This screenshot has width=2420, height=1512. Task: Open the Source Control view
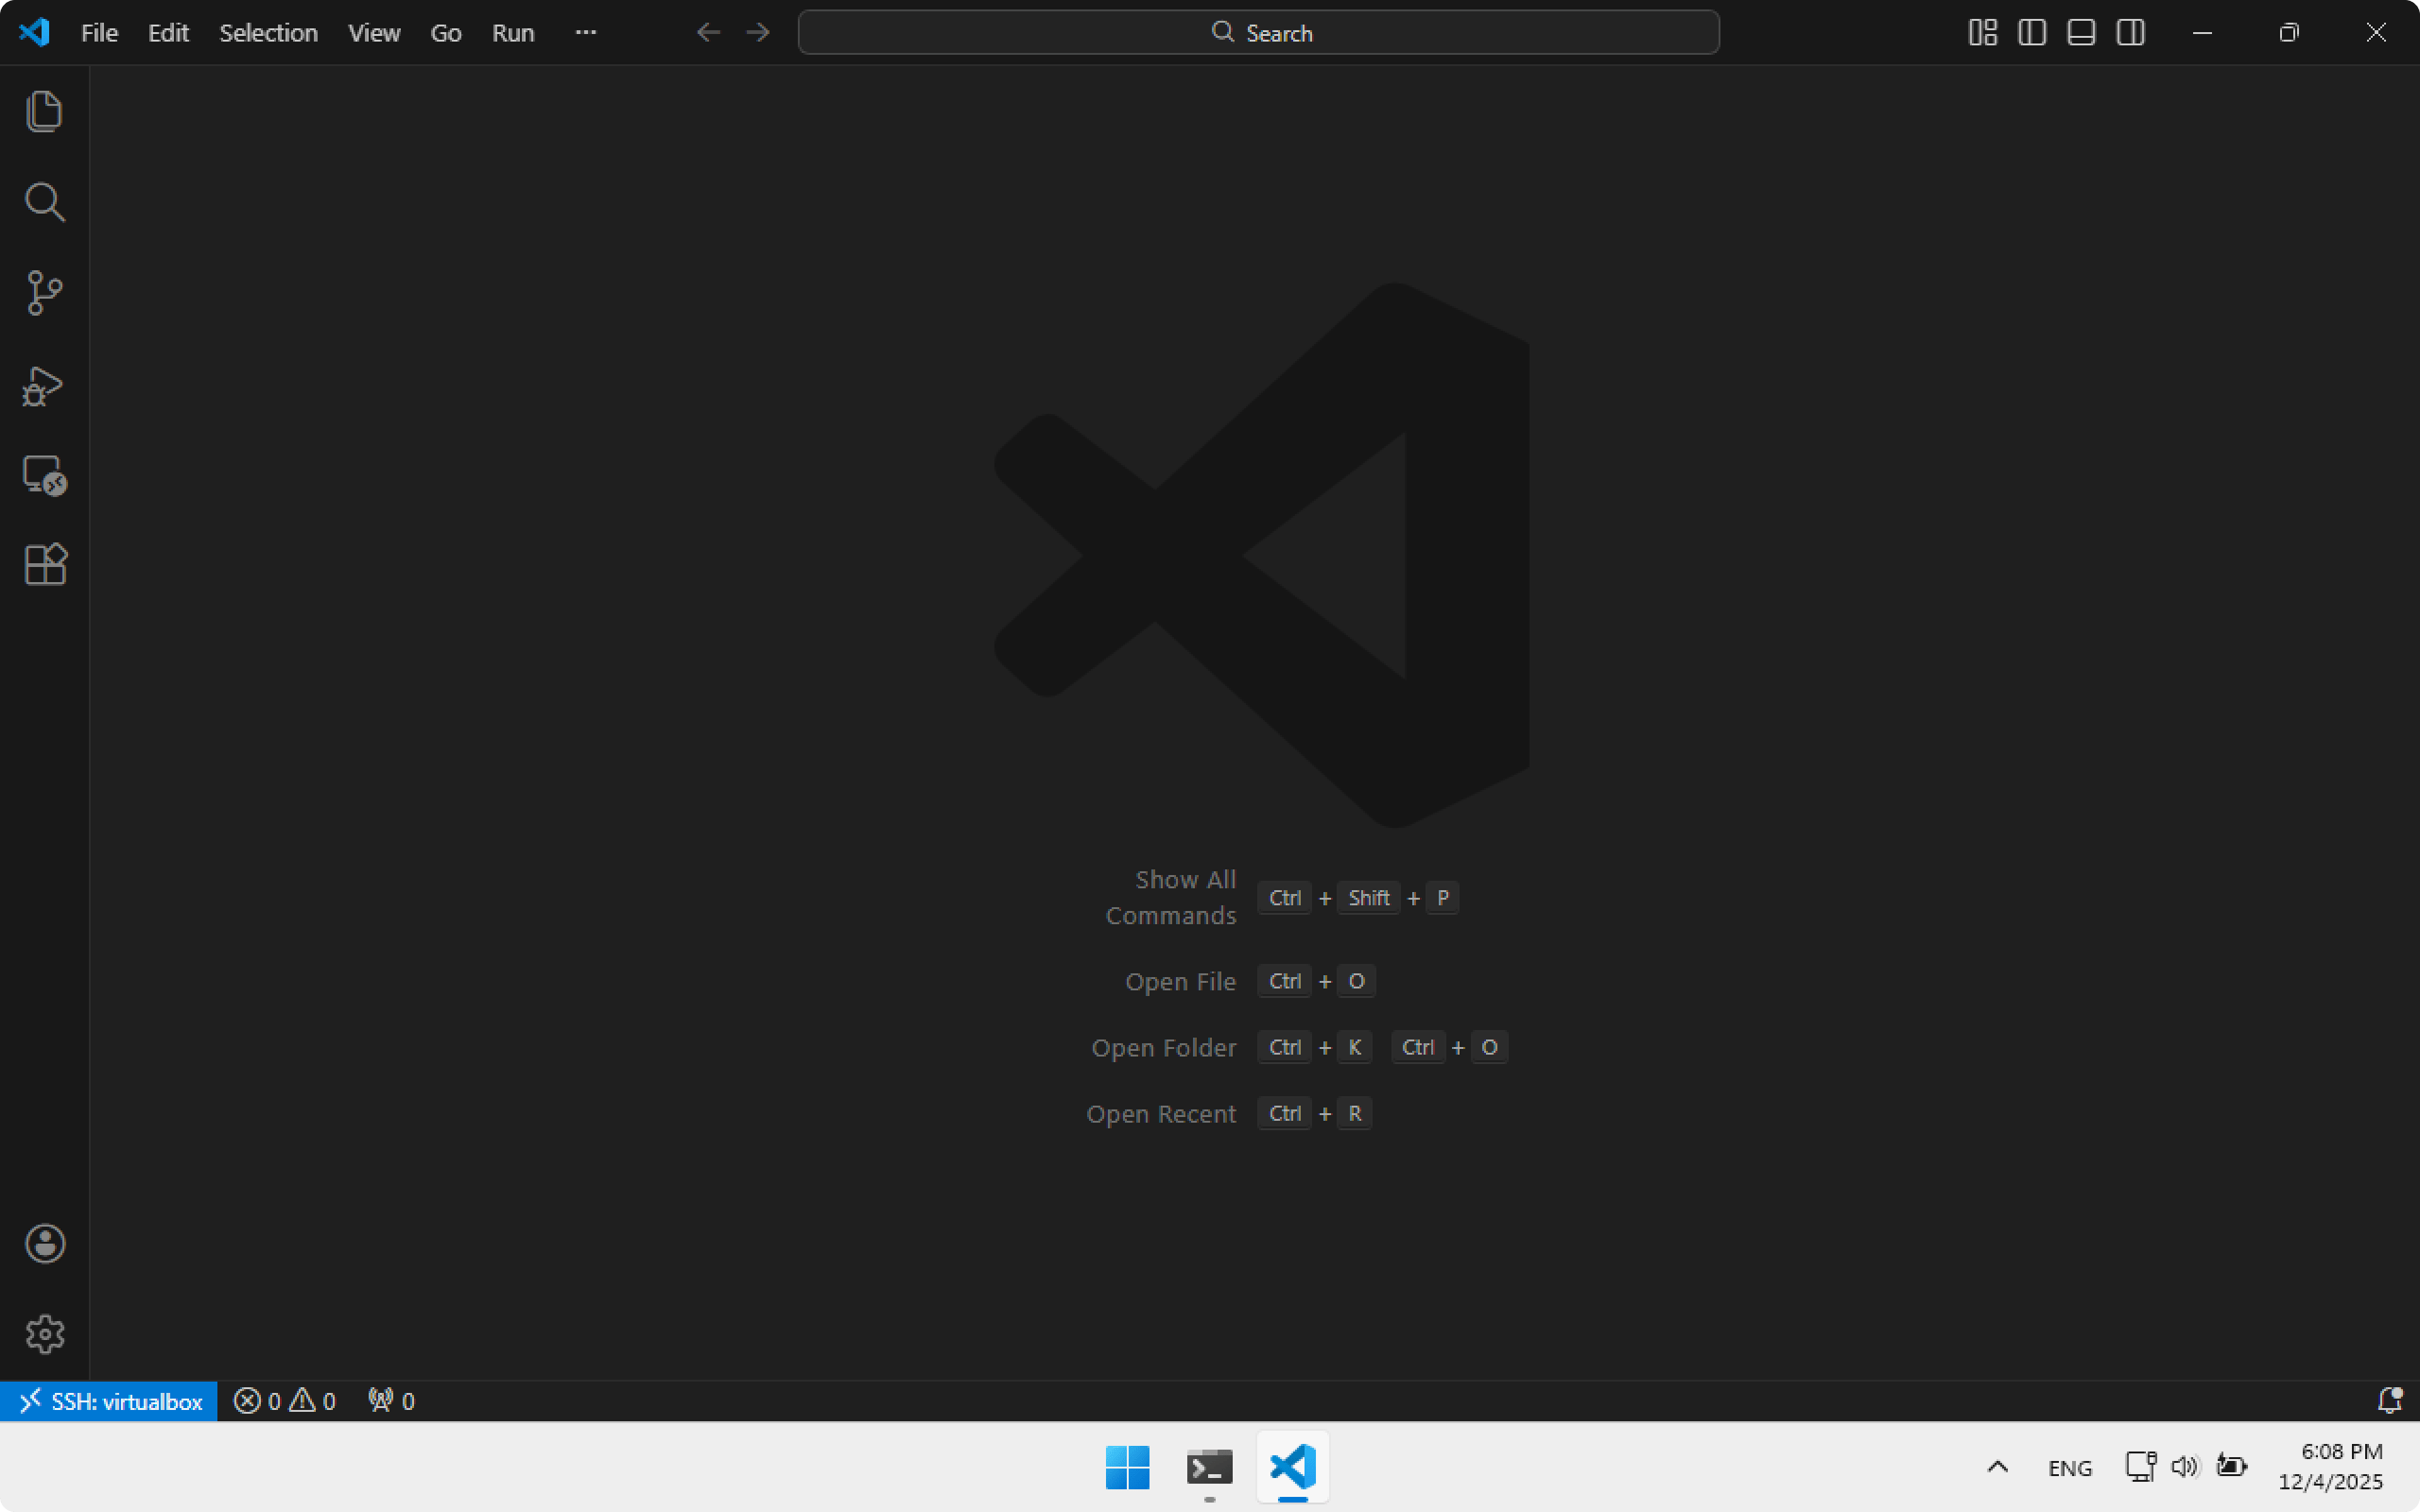tap(44, 293)
